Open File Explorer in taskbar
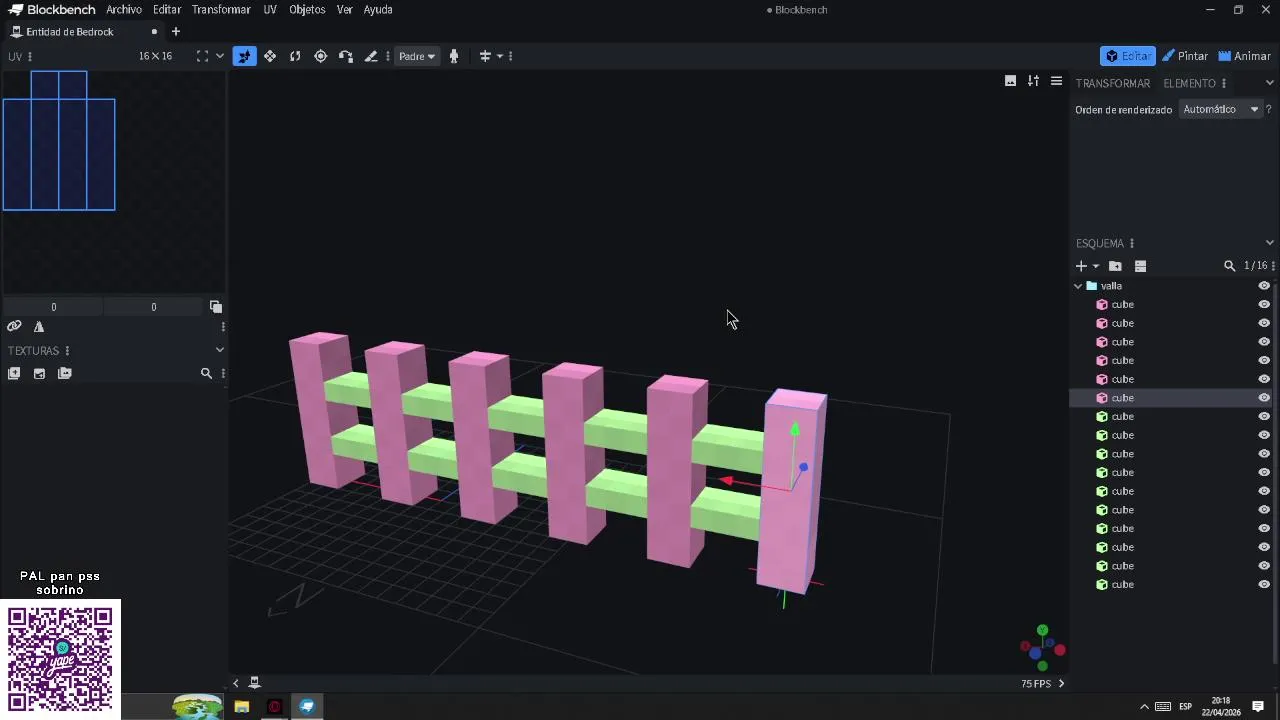Viewport: 1280px width, 720px height. point(242,706)
